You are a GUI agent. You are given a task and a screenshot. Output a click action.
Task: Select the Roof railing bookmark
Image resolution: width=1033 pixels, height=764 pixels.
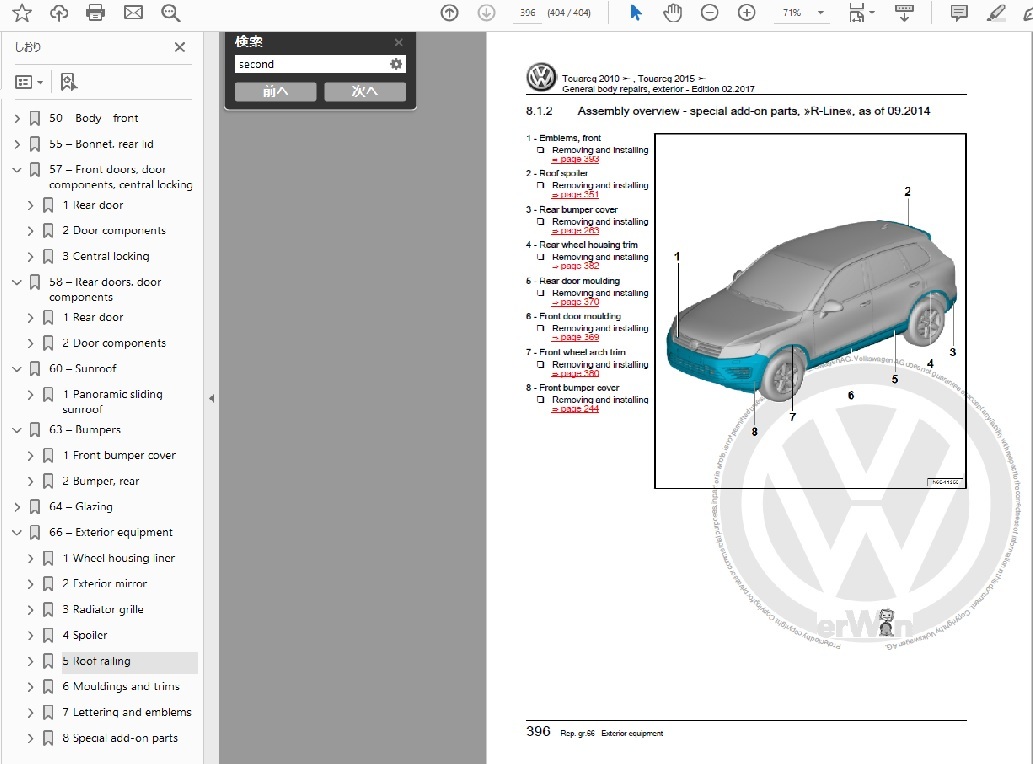coord(96,661)
